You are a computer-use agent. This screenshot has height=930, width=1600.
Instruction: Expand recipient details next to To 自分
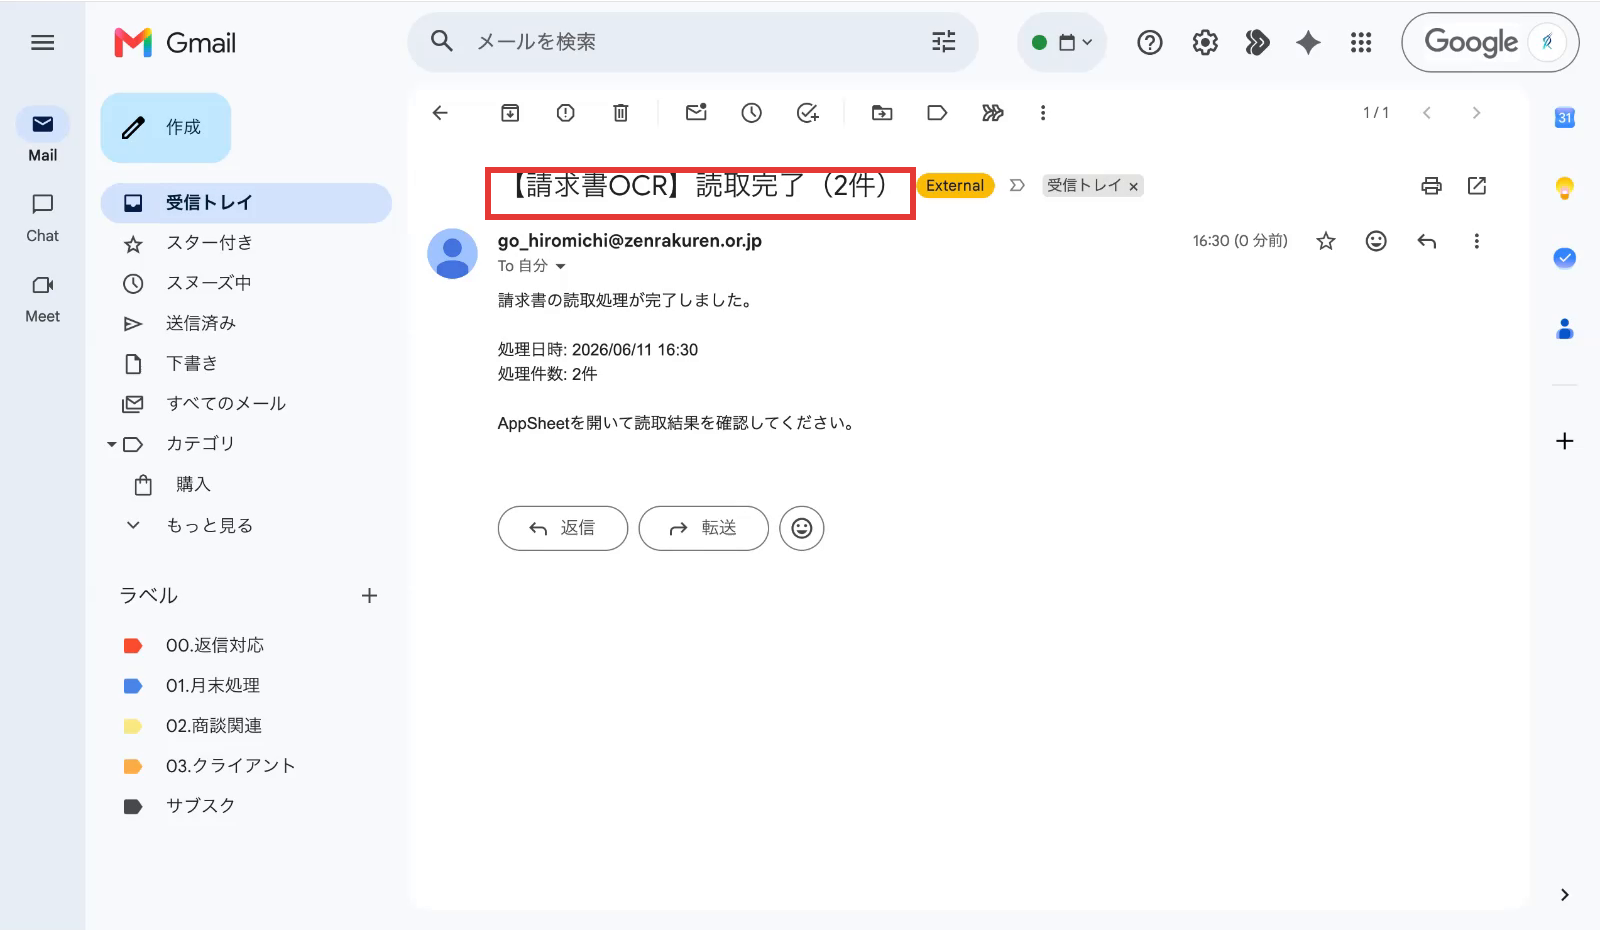pos(560,266)
